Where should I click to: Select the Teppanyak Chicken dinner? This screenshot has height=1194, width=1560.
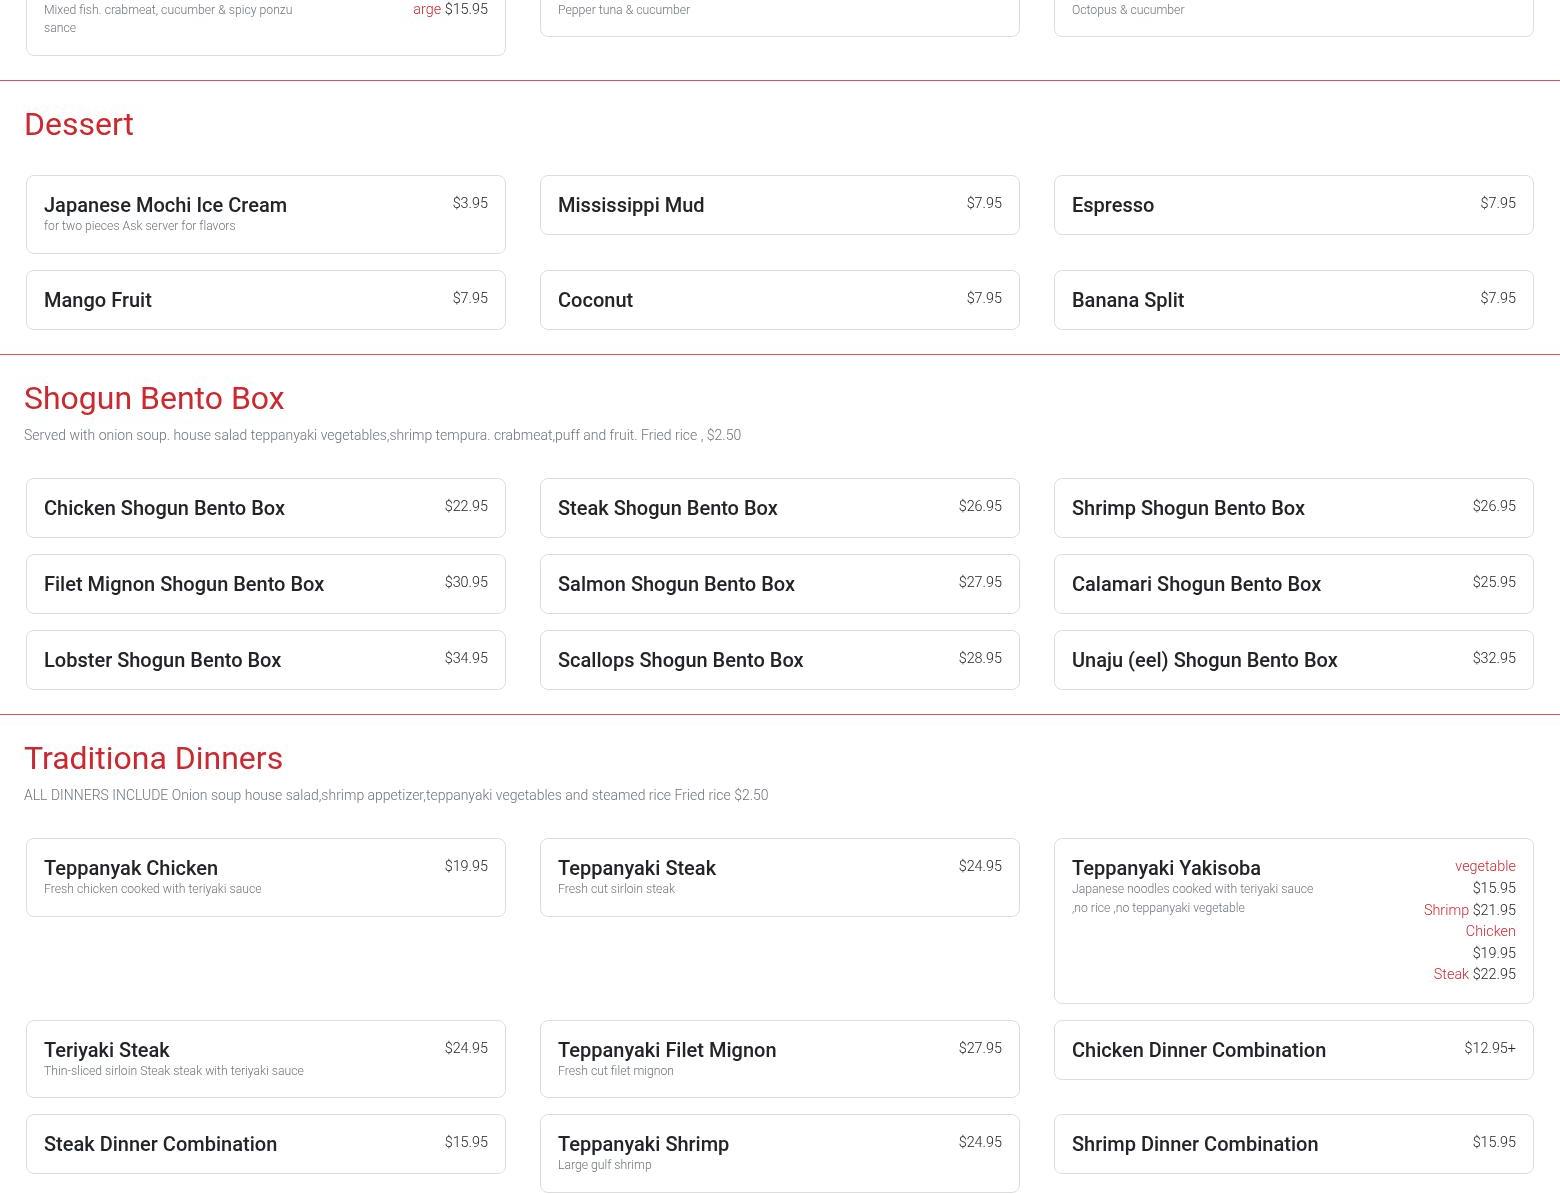coord(265,877)
